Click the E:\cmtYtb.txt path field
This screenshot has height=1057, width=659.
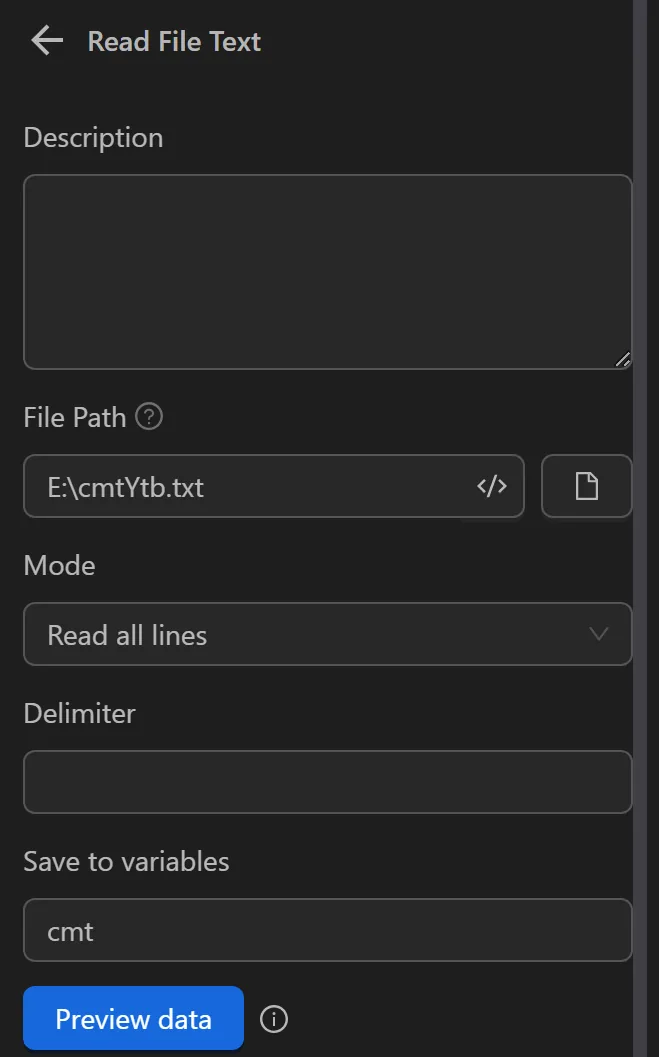pyautogui.click(x=250, y=486)
